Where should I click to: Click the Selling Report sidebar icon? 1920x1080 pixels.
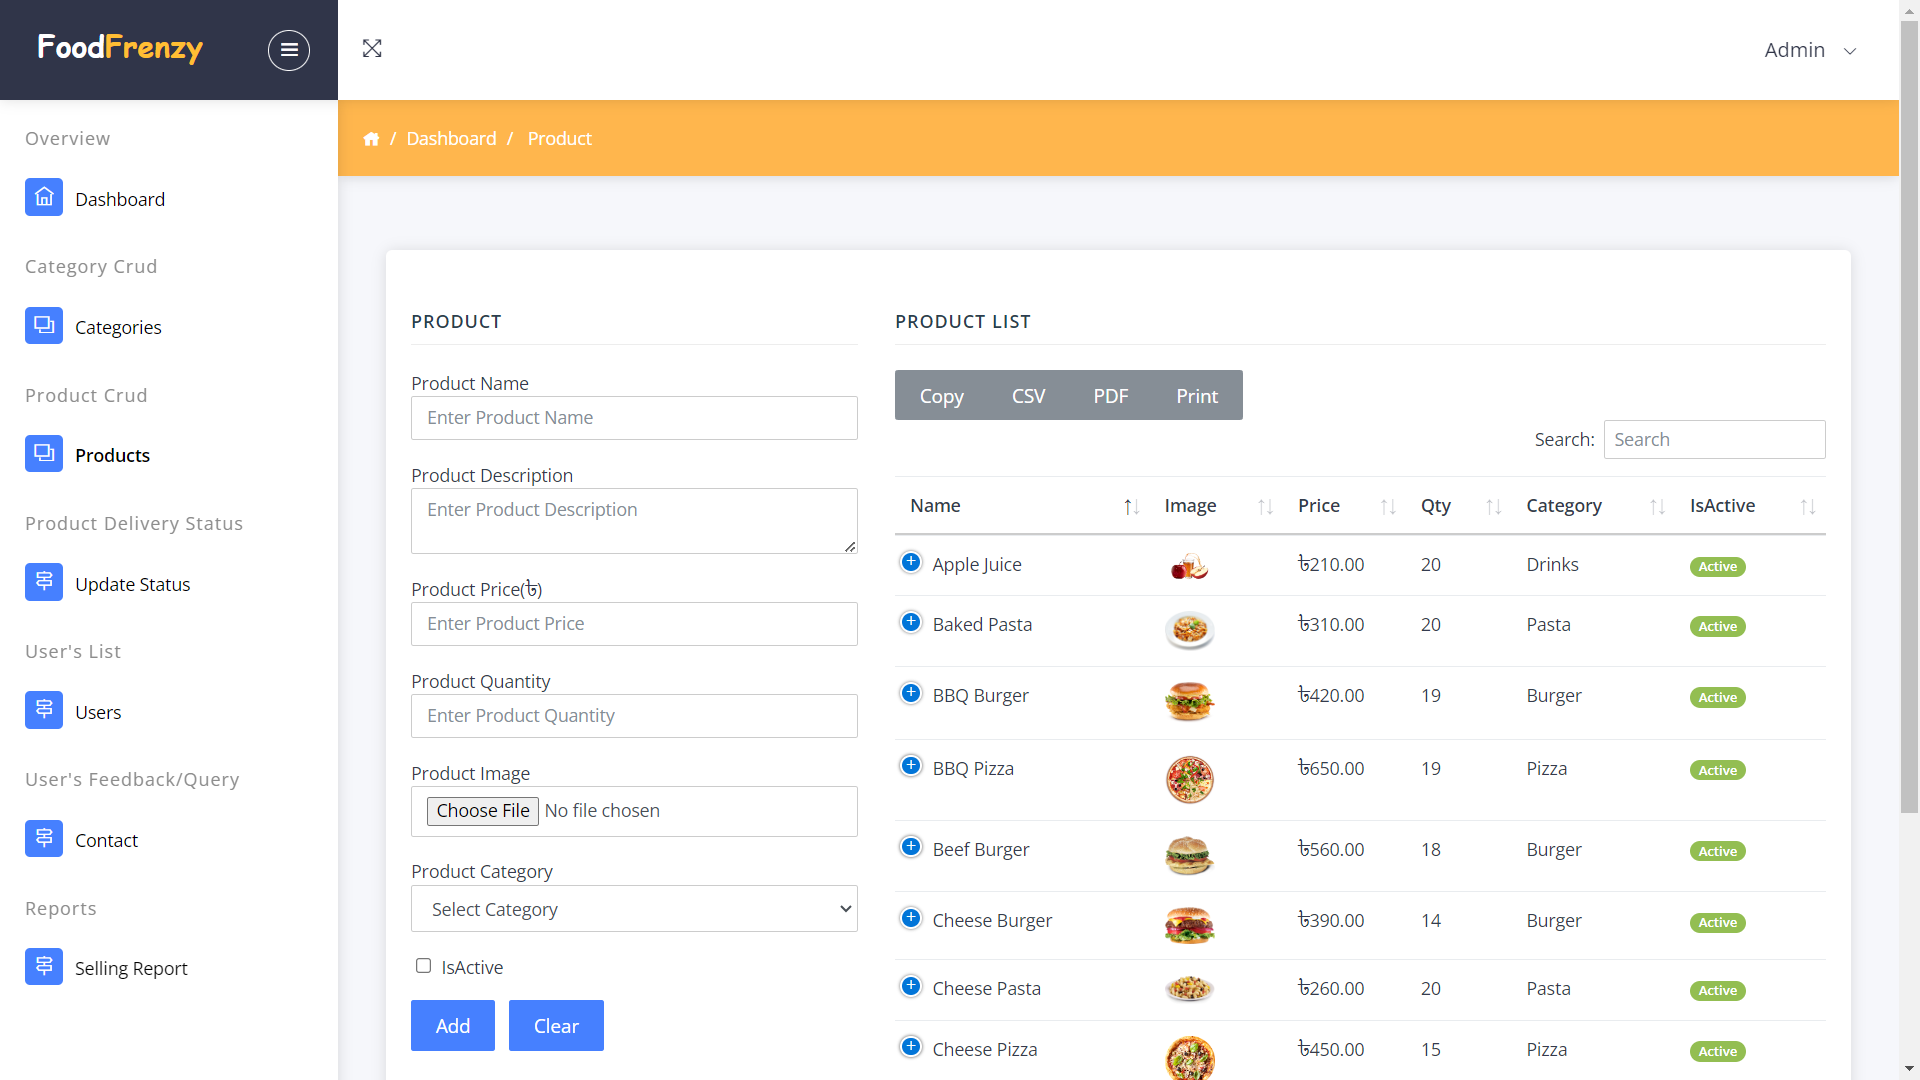[x=44, y=966]
